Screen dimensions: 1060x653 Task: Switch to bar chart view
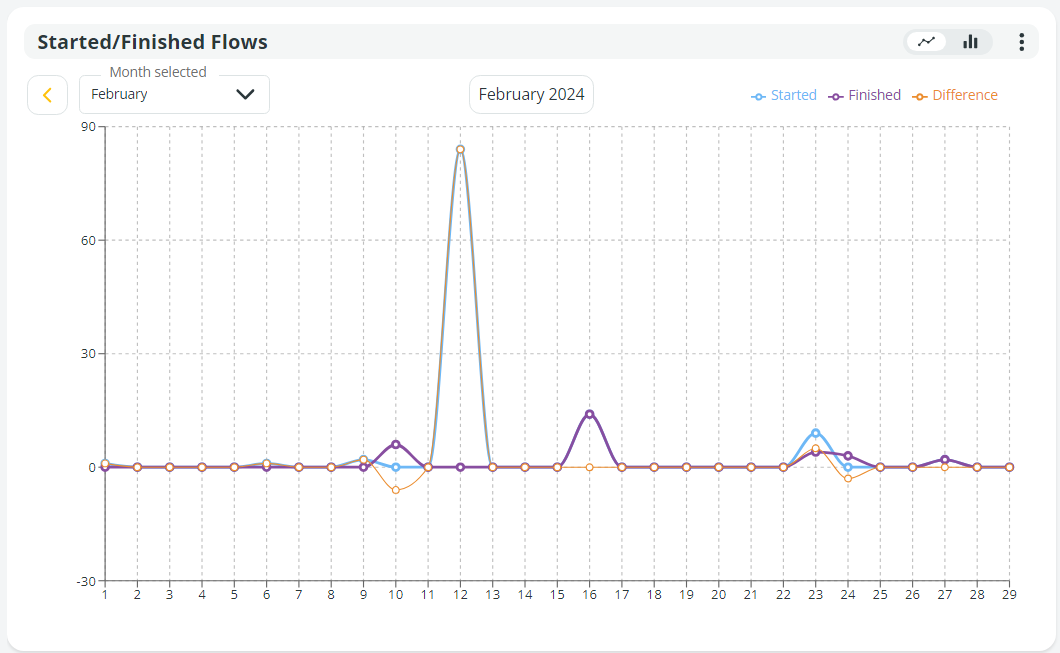[x=970, y=42]
